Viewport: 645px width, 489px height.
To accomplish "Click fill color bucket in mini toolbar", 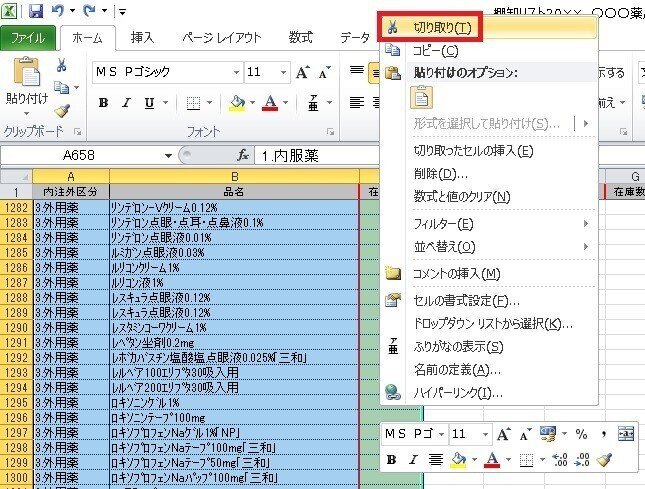I will point(458,459).
